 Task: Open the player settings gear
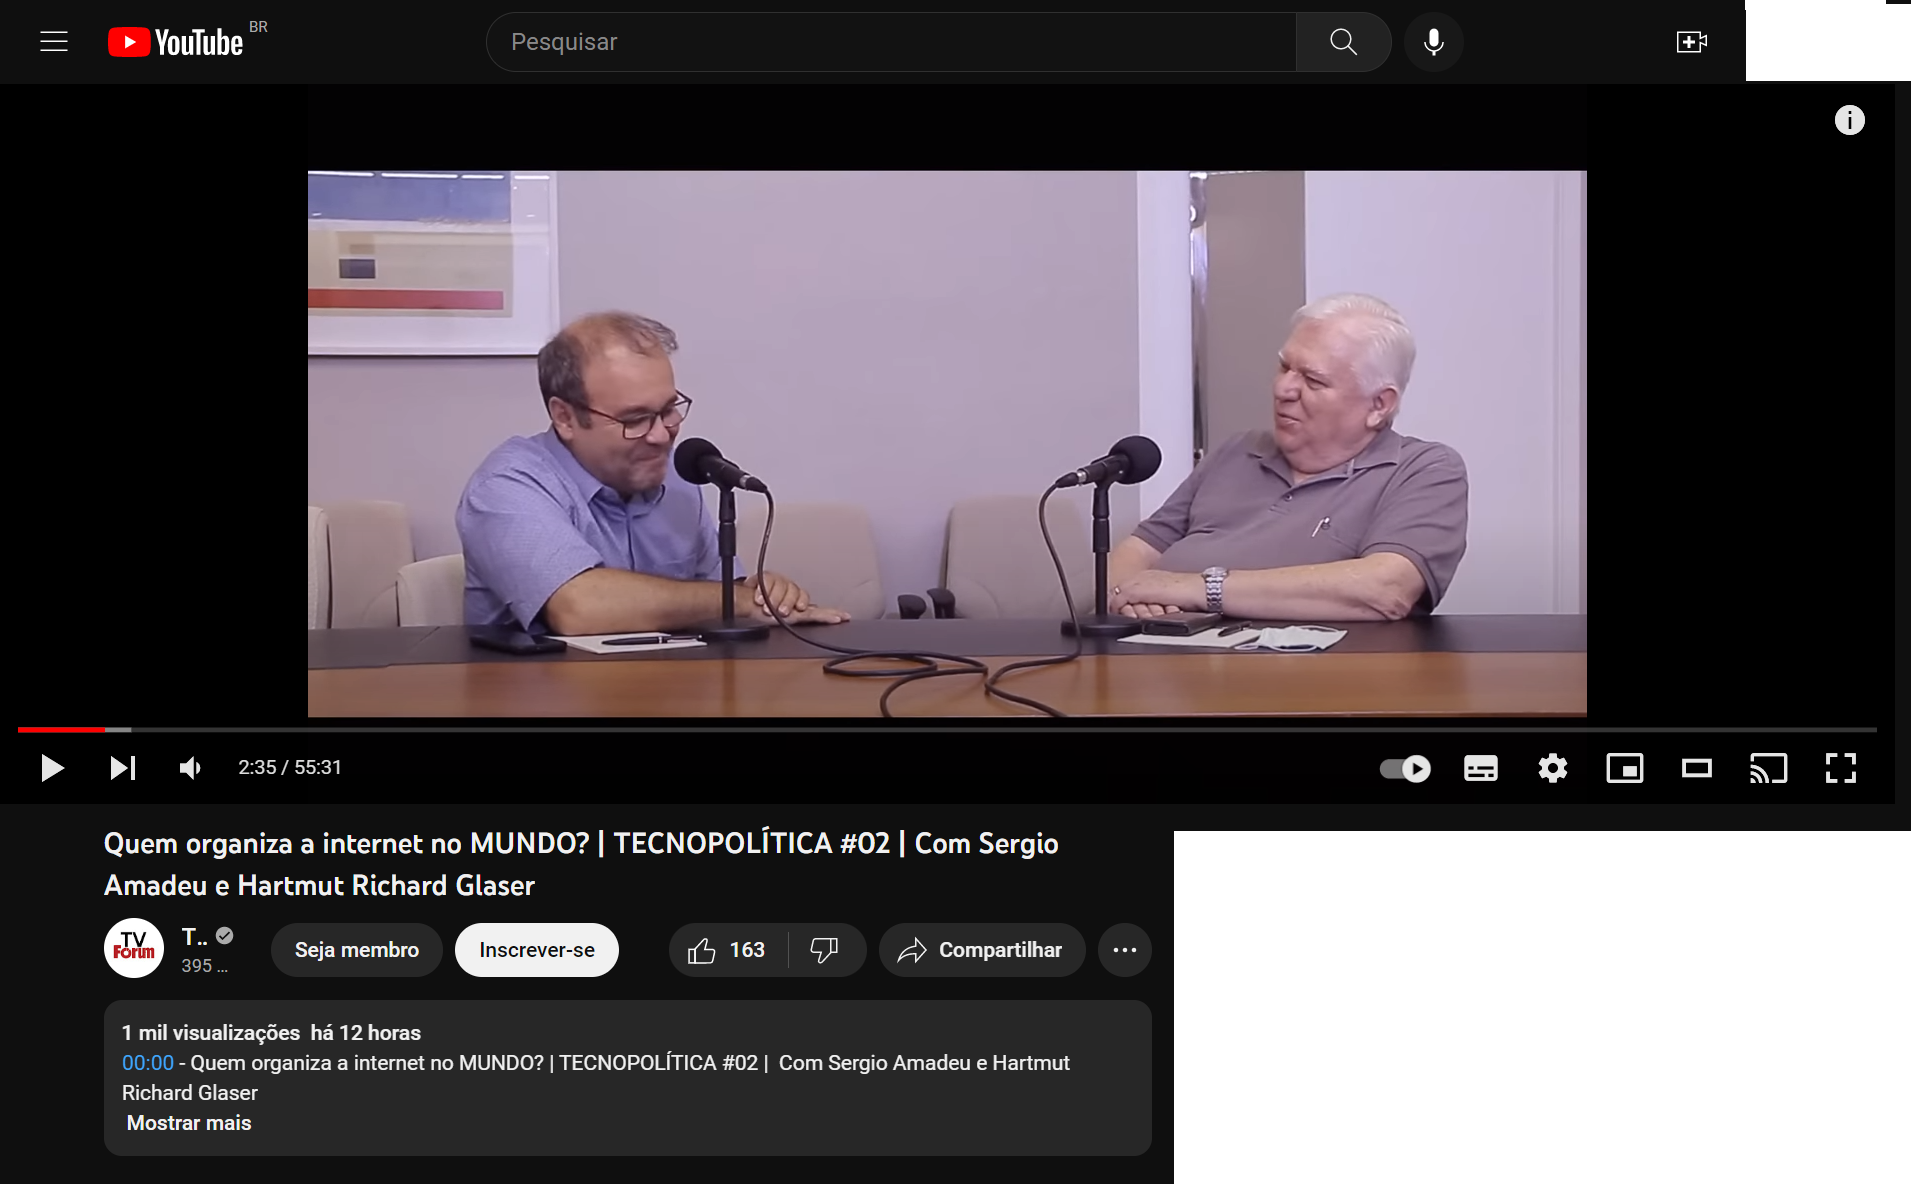[1552, 768]
